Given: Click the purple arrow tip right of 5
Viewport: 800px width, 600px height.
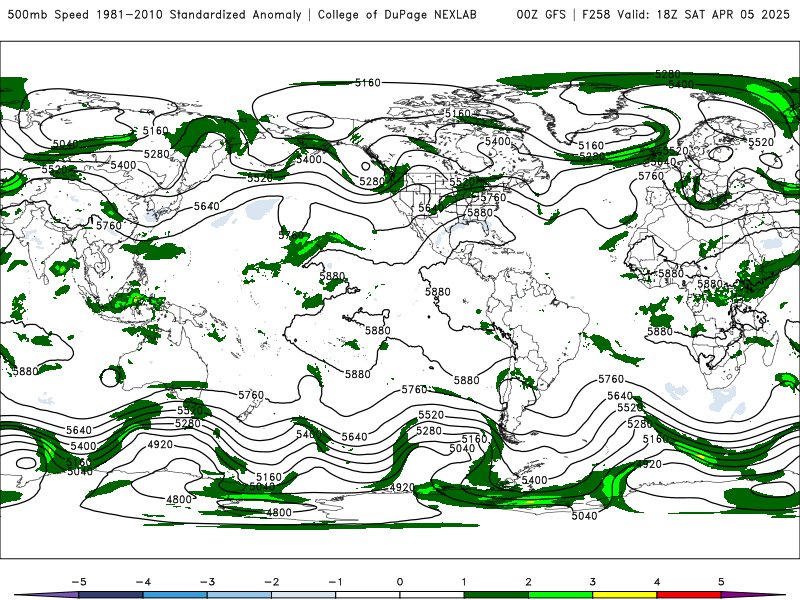Looking at the screenshot, I should (x=753, y=595).
